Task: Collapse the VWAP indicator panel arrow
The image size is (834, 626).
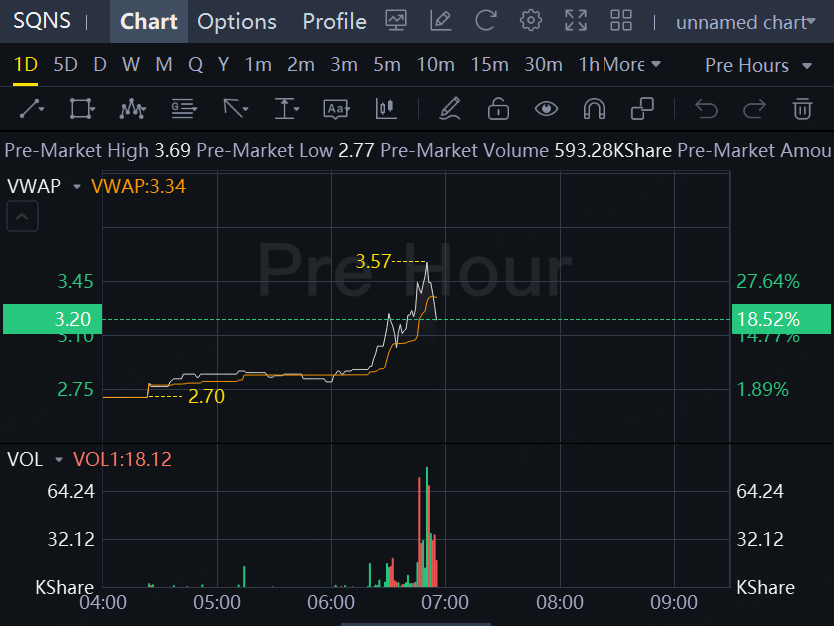Action: 23,215
